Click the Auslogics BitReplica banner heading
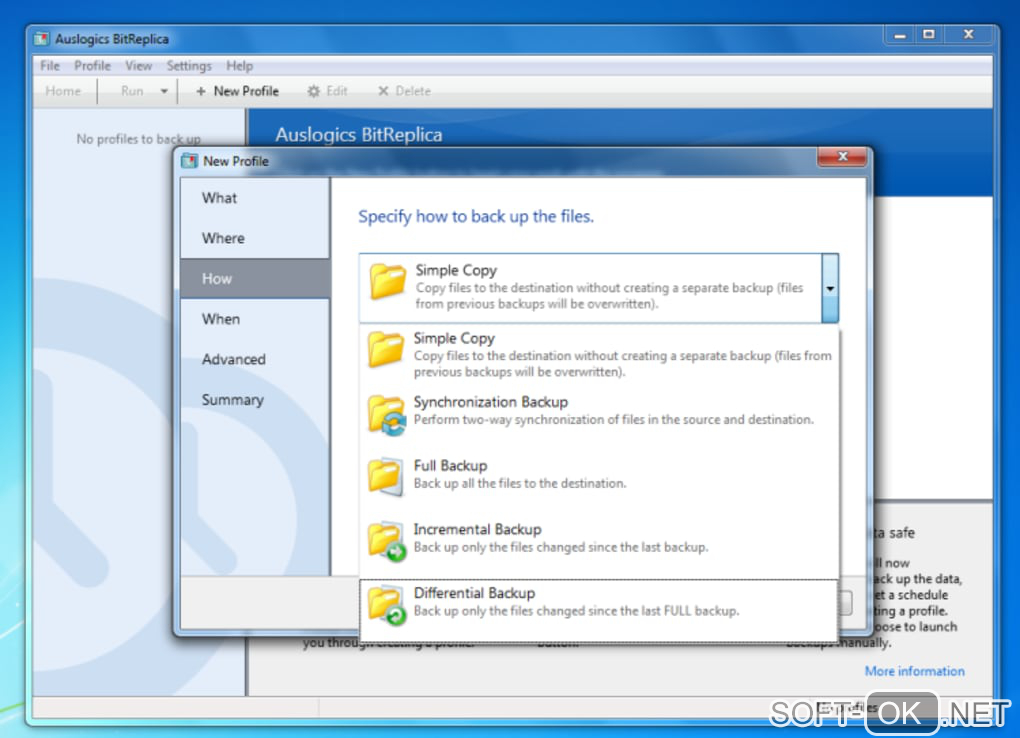This screenshot has height=738, width=1020. tap(358, 135)
